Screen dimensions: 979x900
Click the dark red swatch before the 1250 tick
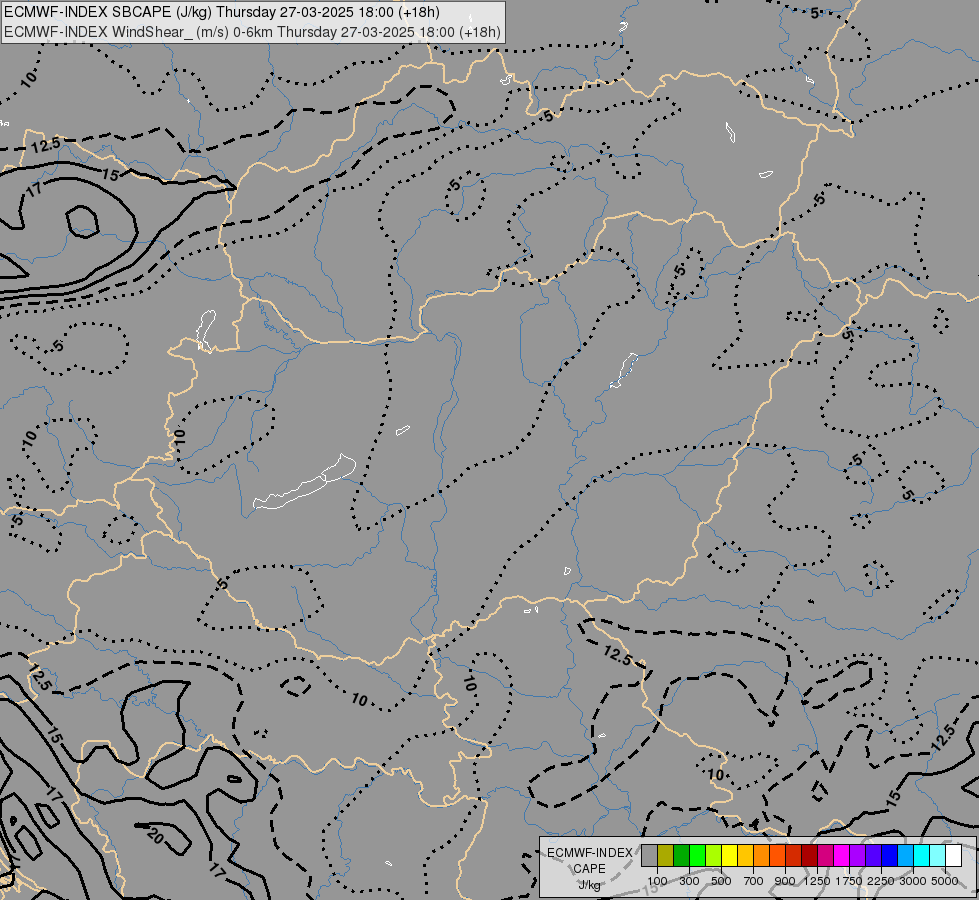pyautogui.click(x=809, y=856)
